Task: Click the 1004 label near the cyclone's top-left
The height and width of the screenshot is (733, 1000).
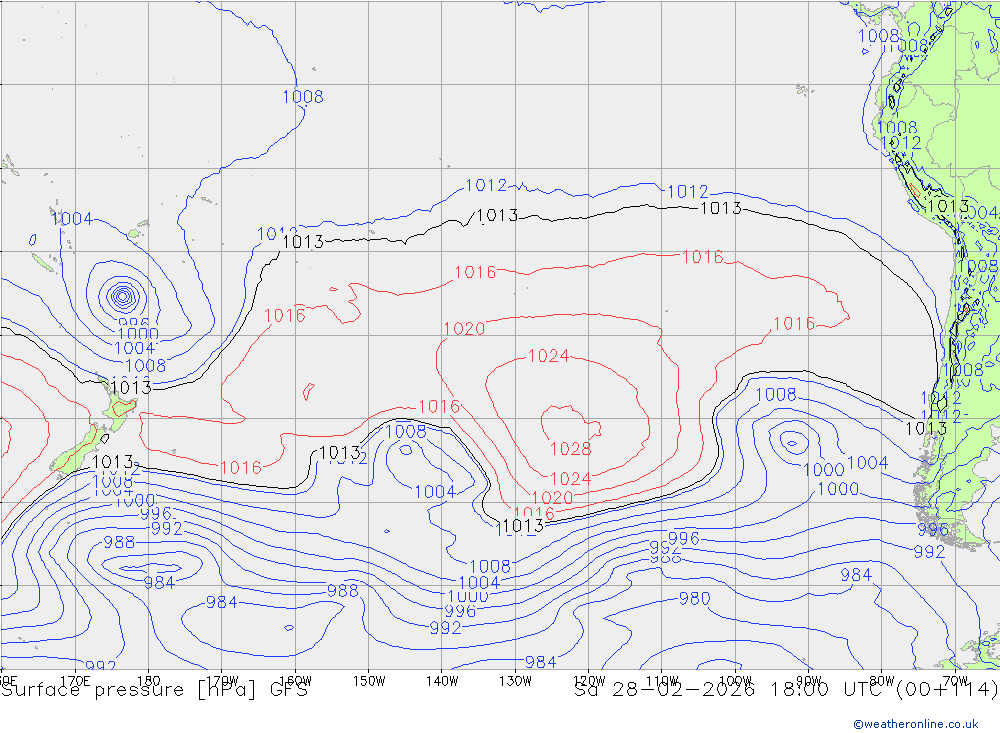Action: (x=72, y=219)
